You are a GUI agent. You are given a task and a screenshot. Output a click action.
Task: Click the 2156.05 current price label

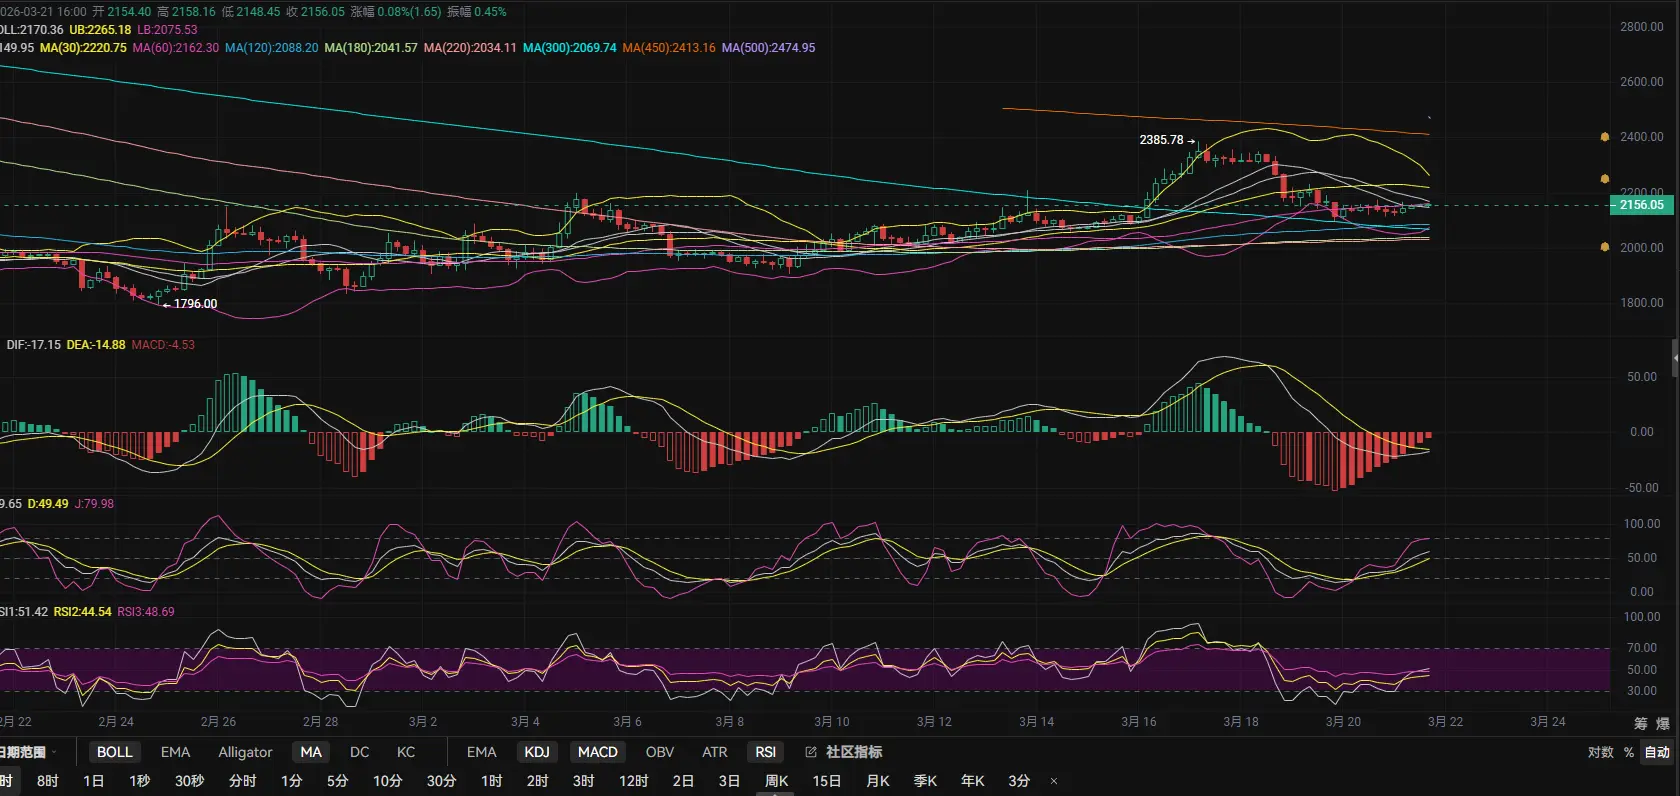[1641, 205]
